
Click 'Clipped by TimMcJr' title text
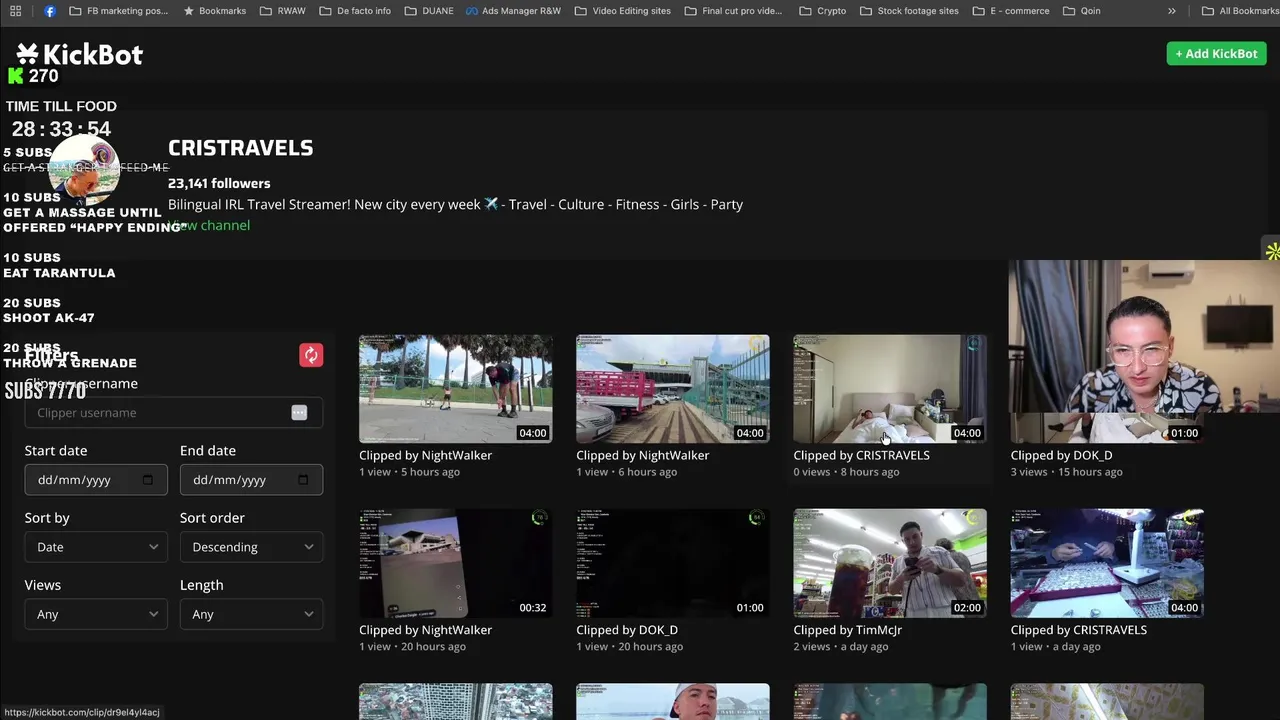click(x=847, y=630)
